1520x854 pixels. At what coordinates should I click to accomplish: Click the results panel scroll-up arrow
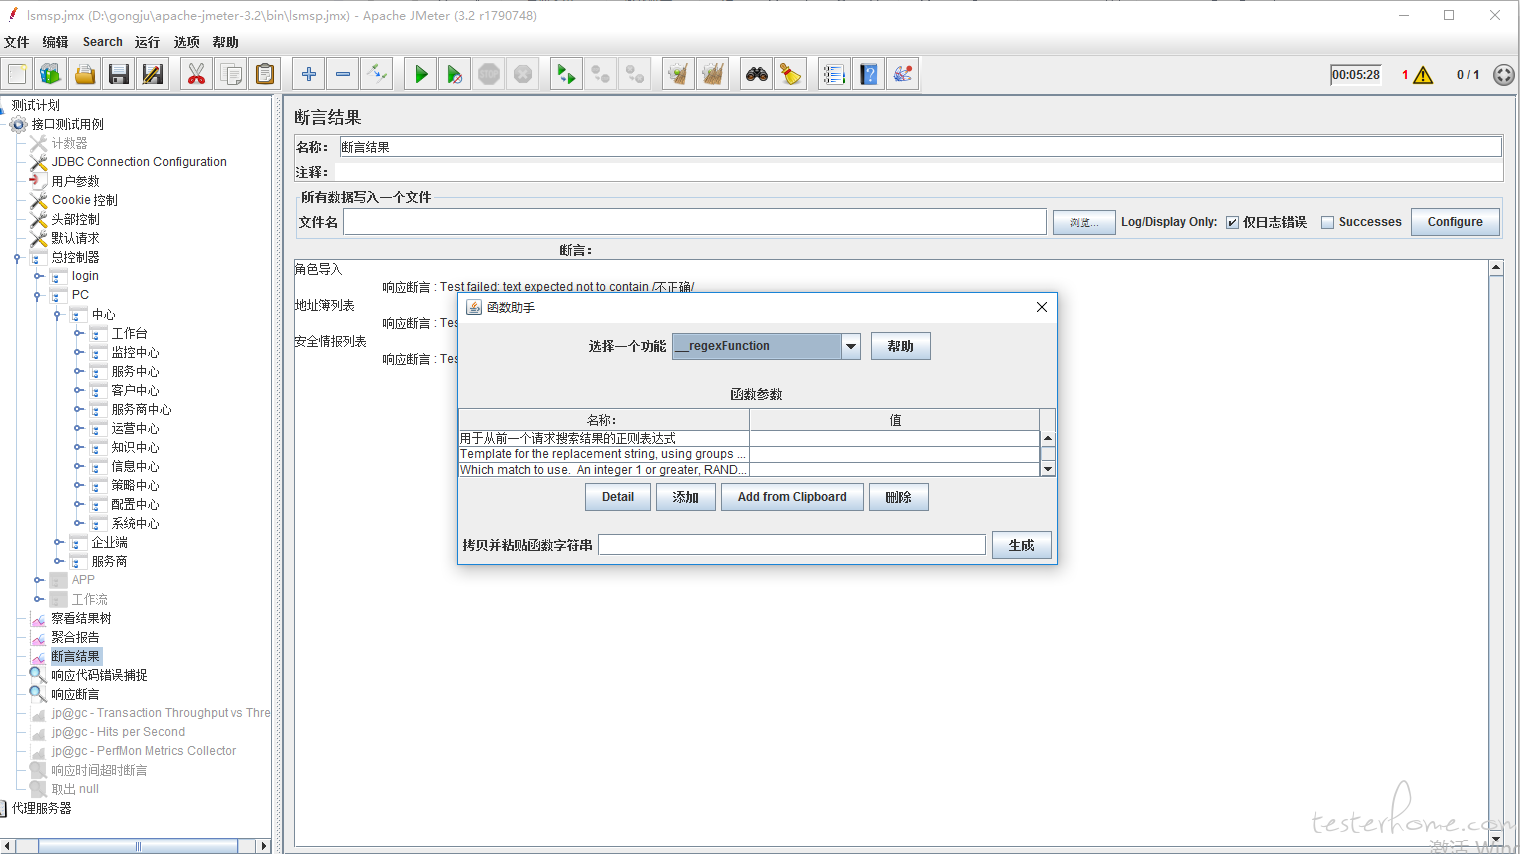[x=1496, y=267]
